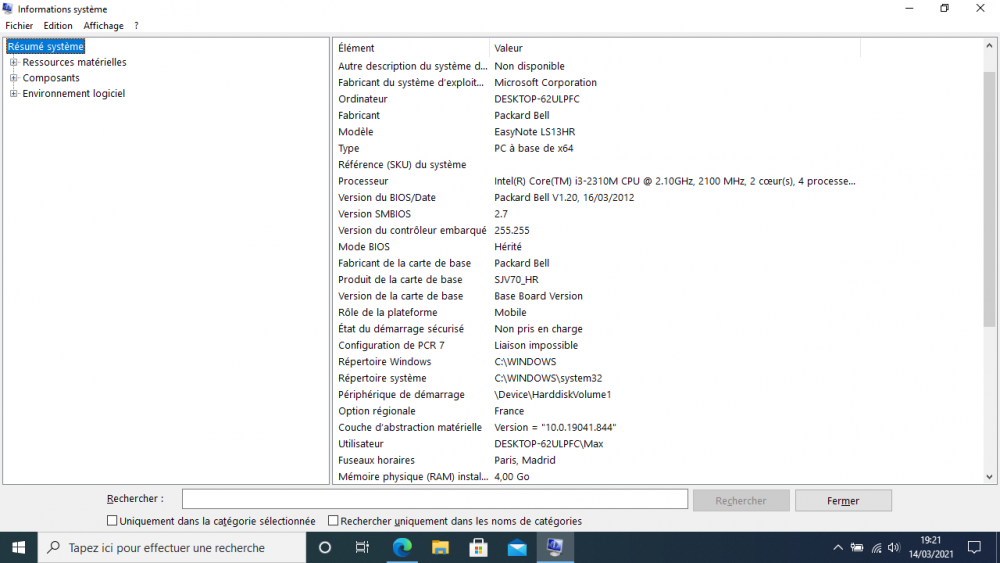Expand the Environnement logiciel node
This screenshot has width=1000, height=563.
(13, 93)
